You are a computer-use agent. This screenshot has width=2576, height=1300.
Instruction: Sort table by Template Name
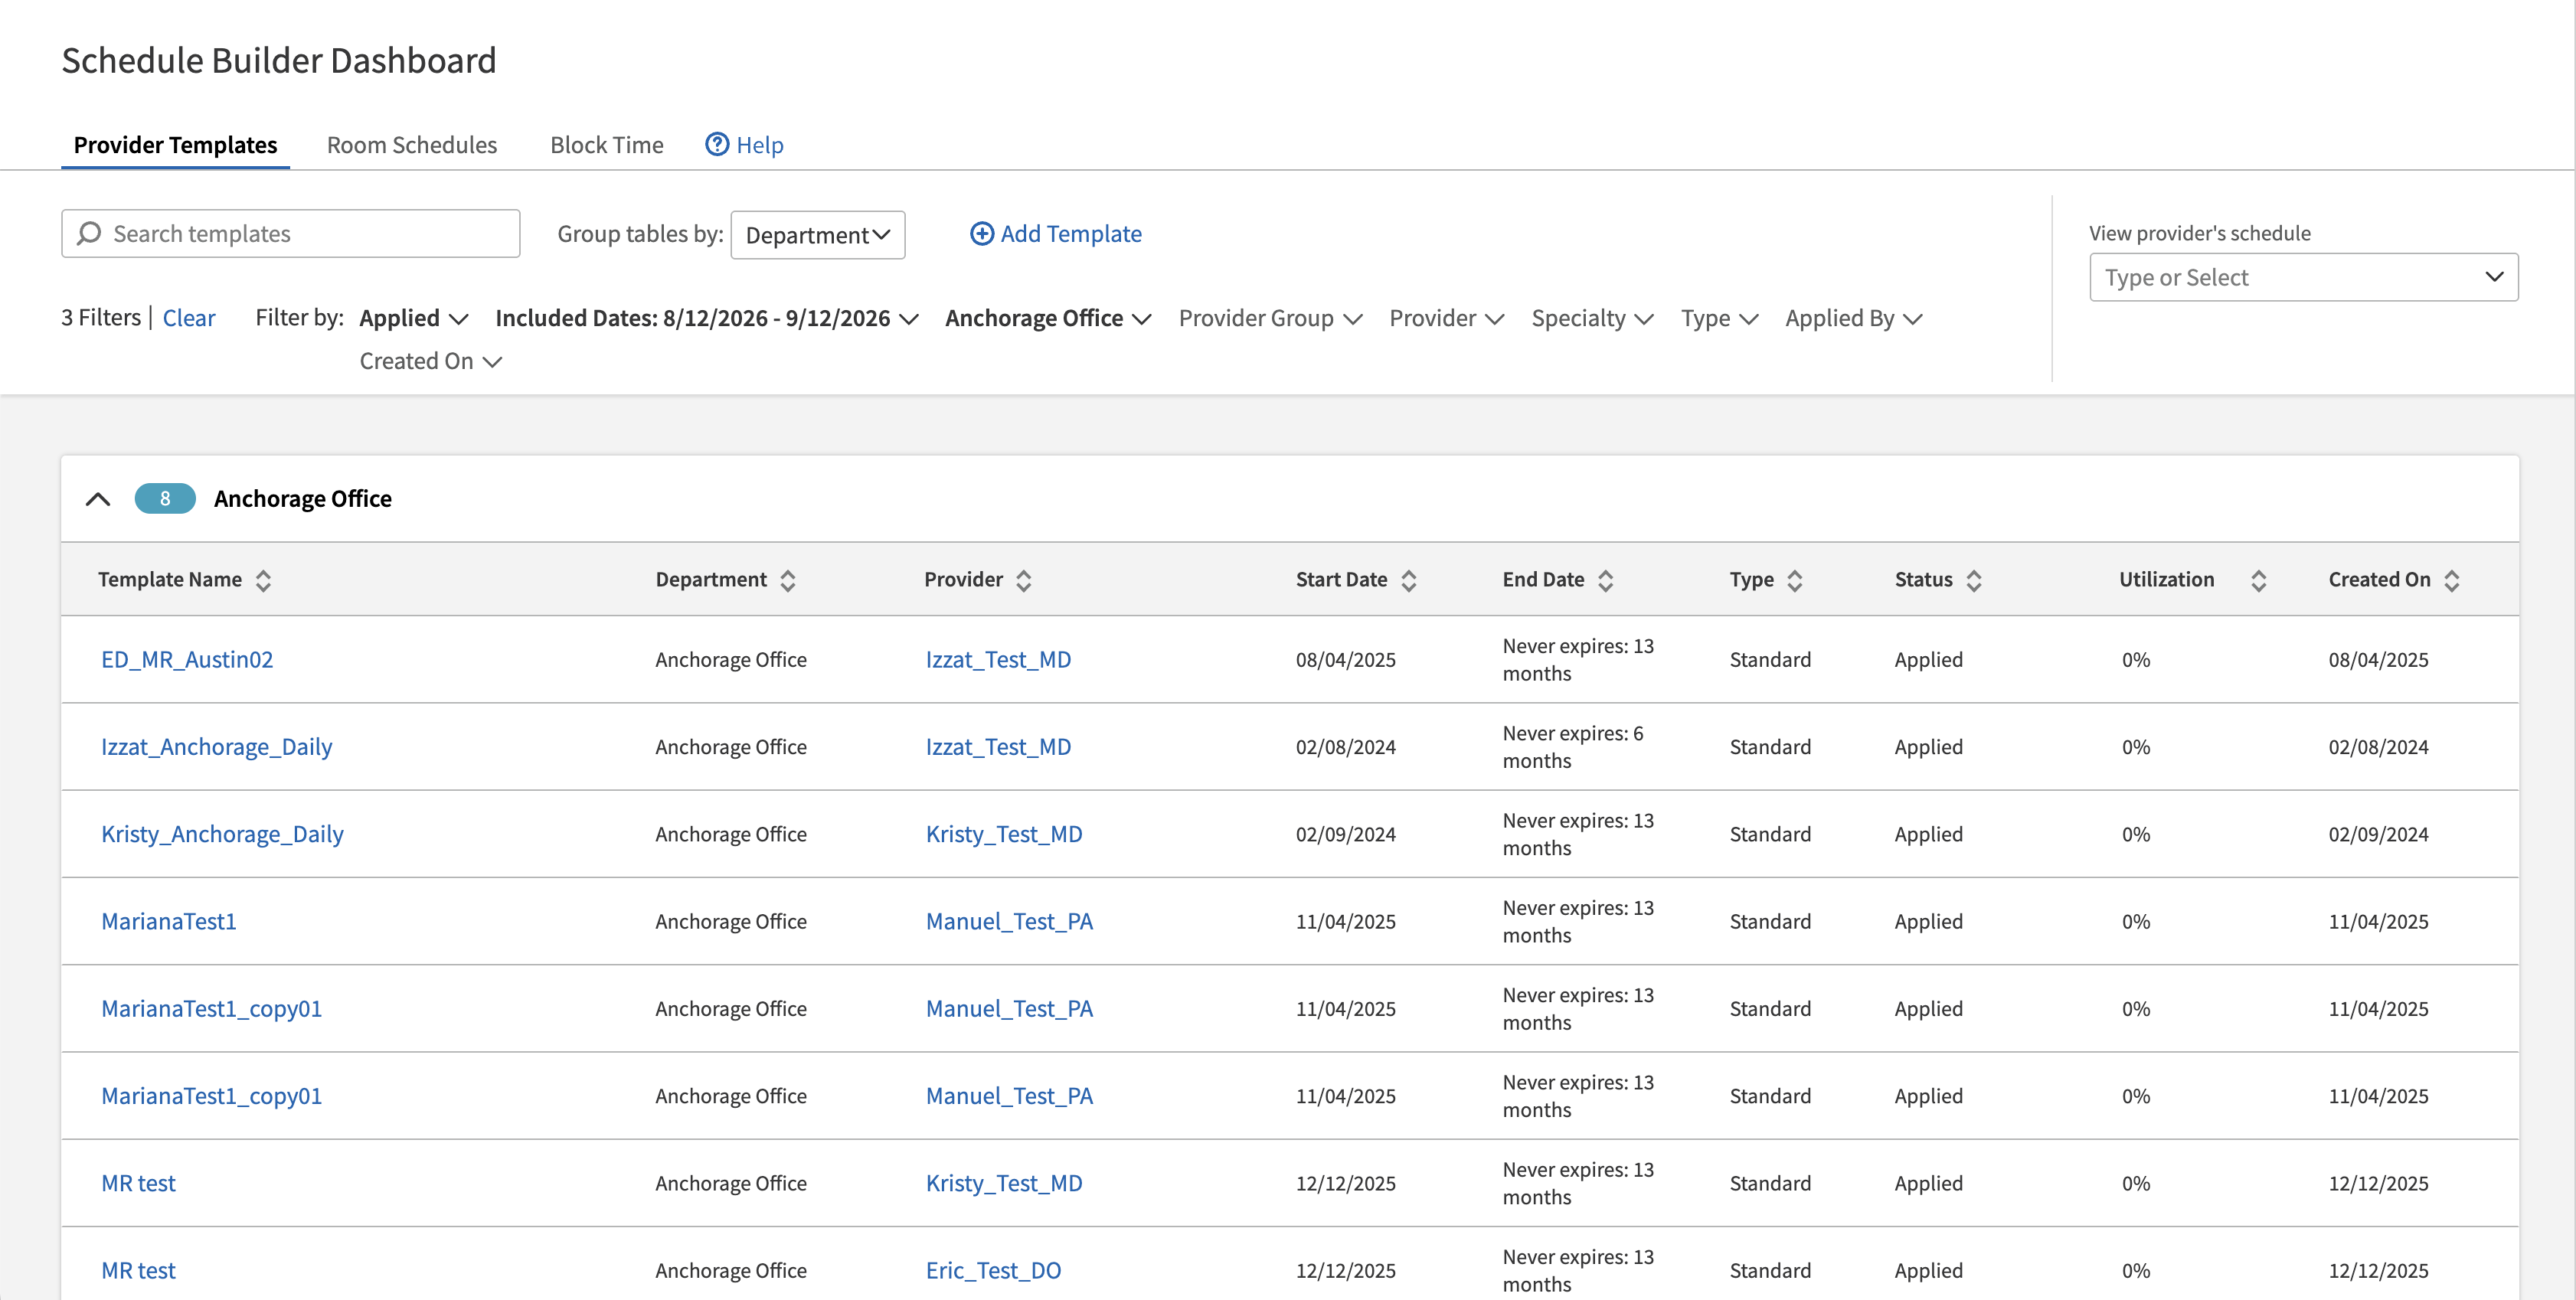(263, 580)
